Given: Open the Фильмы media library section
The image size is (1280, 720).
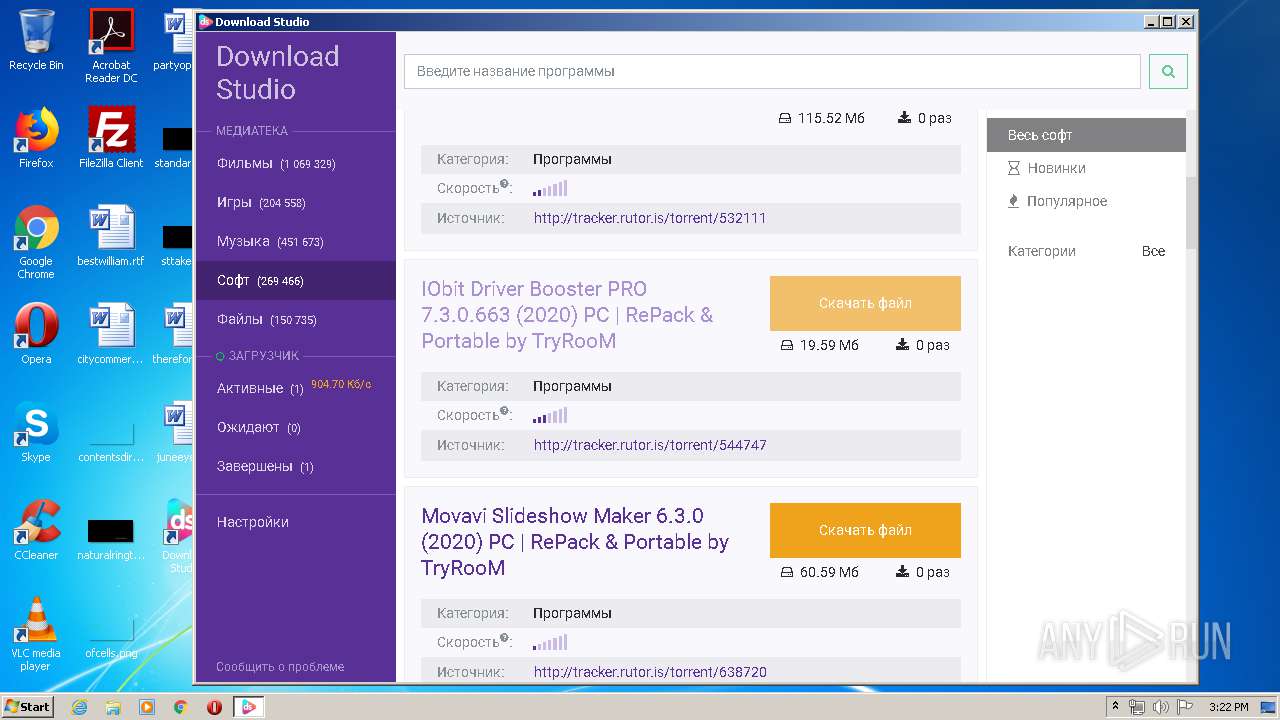Looking at the screenshot, I should (x=296, y=163).
